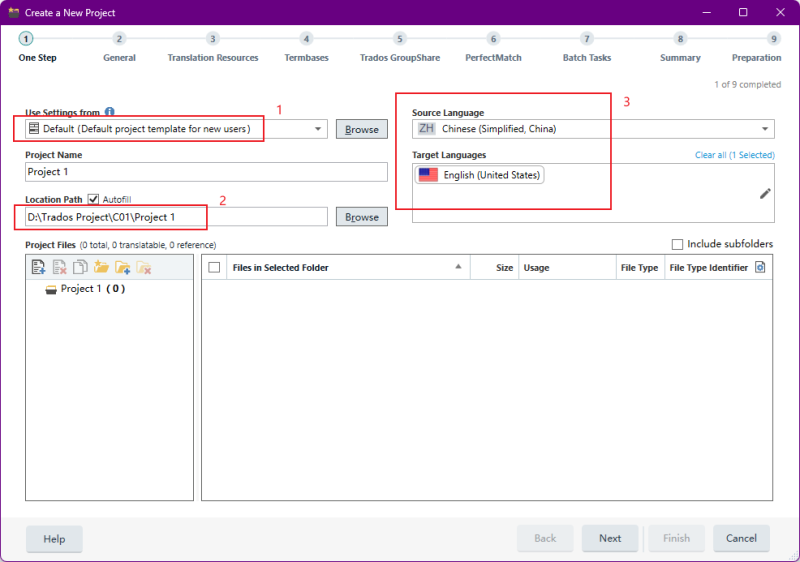Click the New Folder icon with plus
This screenshot has height=562, width=800.
pyautogui.click(x=122, y=267)
